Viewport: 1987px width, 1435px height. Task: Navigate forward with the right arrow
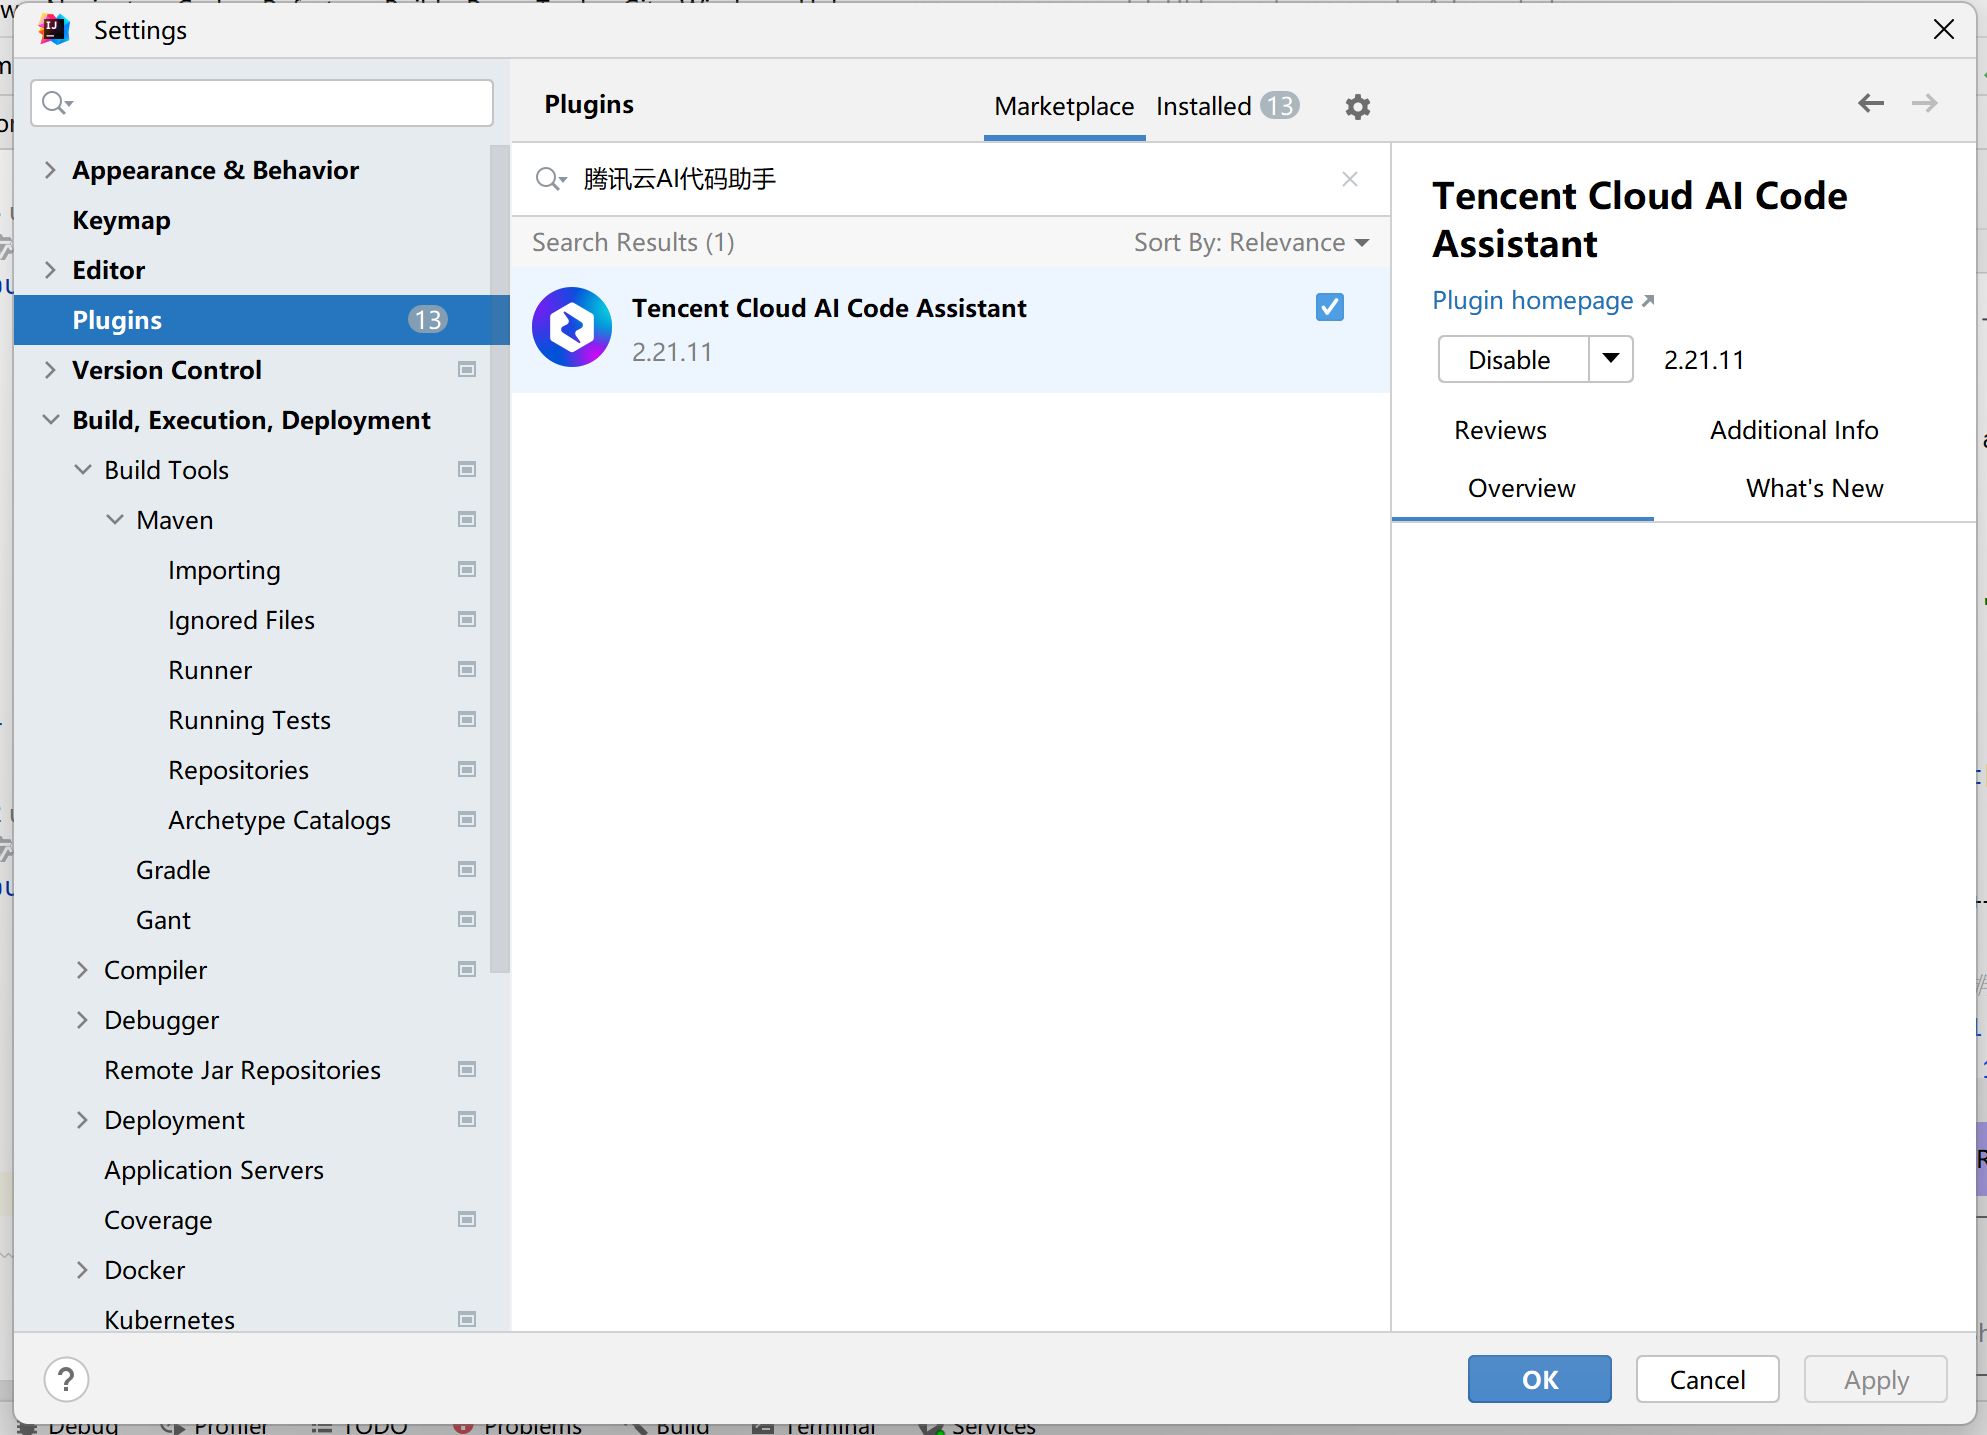point(1924,103)
